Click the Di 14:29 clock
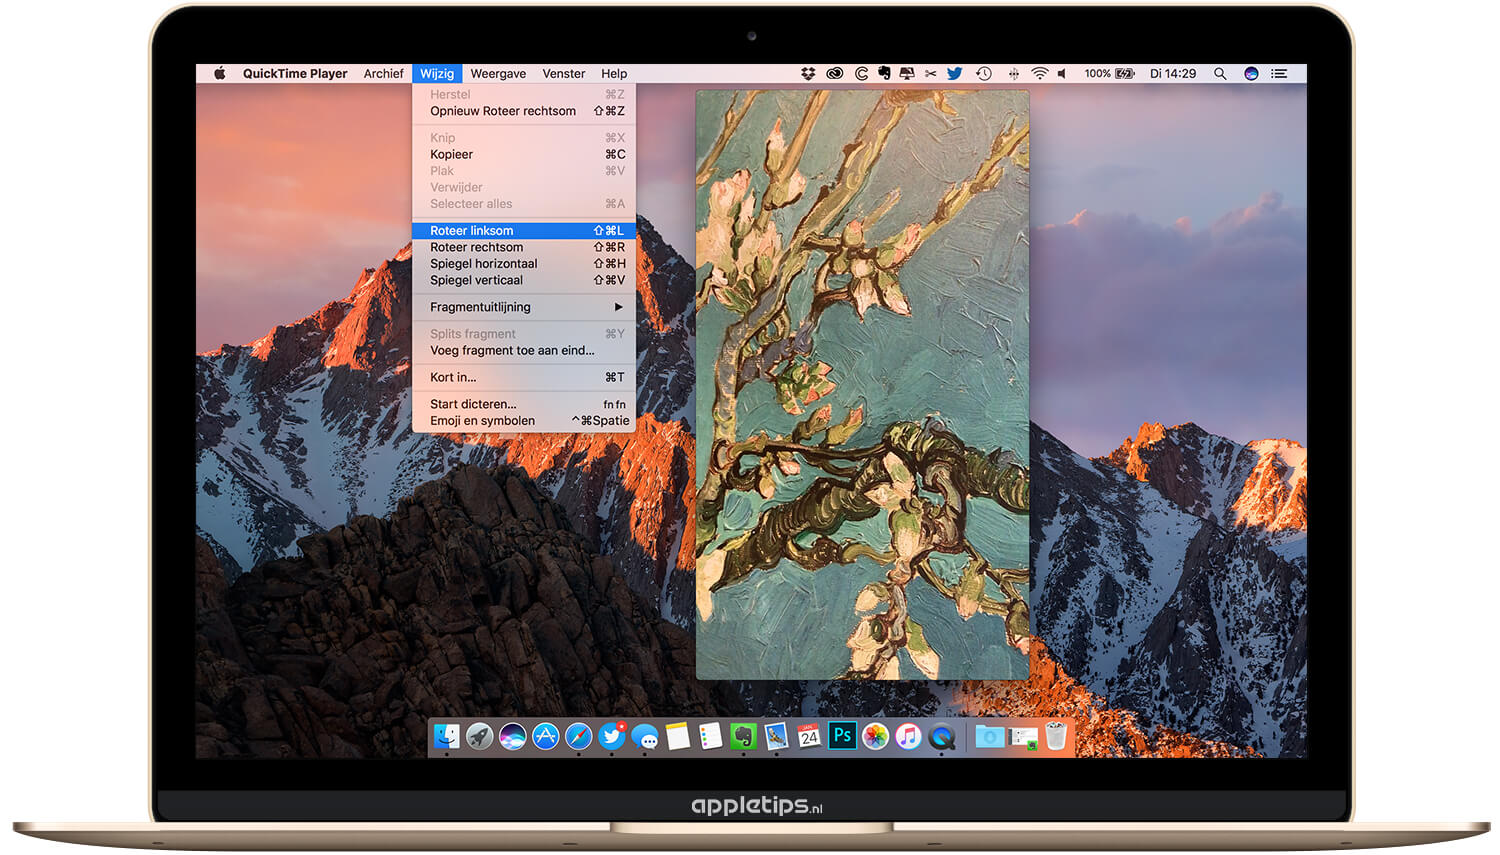This screenshot has width=1500, height=855. (1173, 73)
